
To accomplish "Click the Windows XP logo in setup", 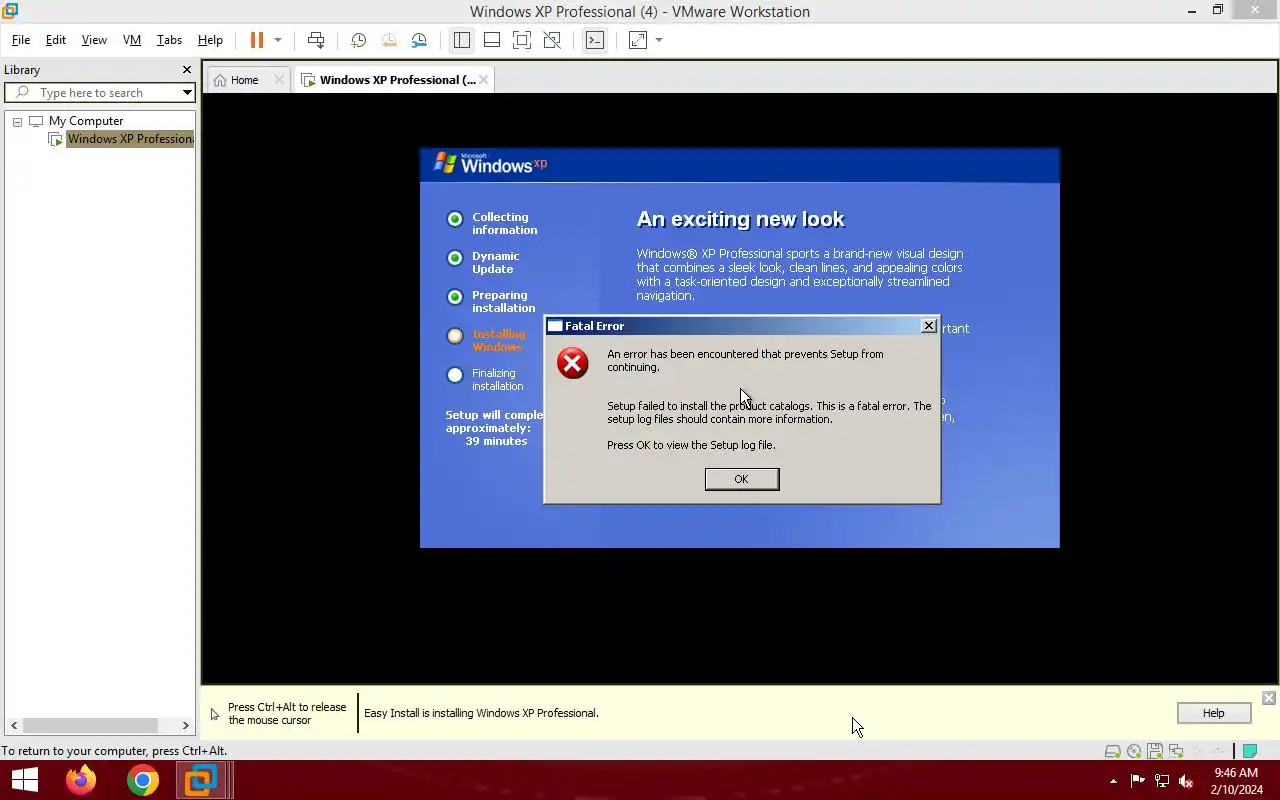I will pyautogui.click(x=490, y=164).
